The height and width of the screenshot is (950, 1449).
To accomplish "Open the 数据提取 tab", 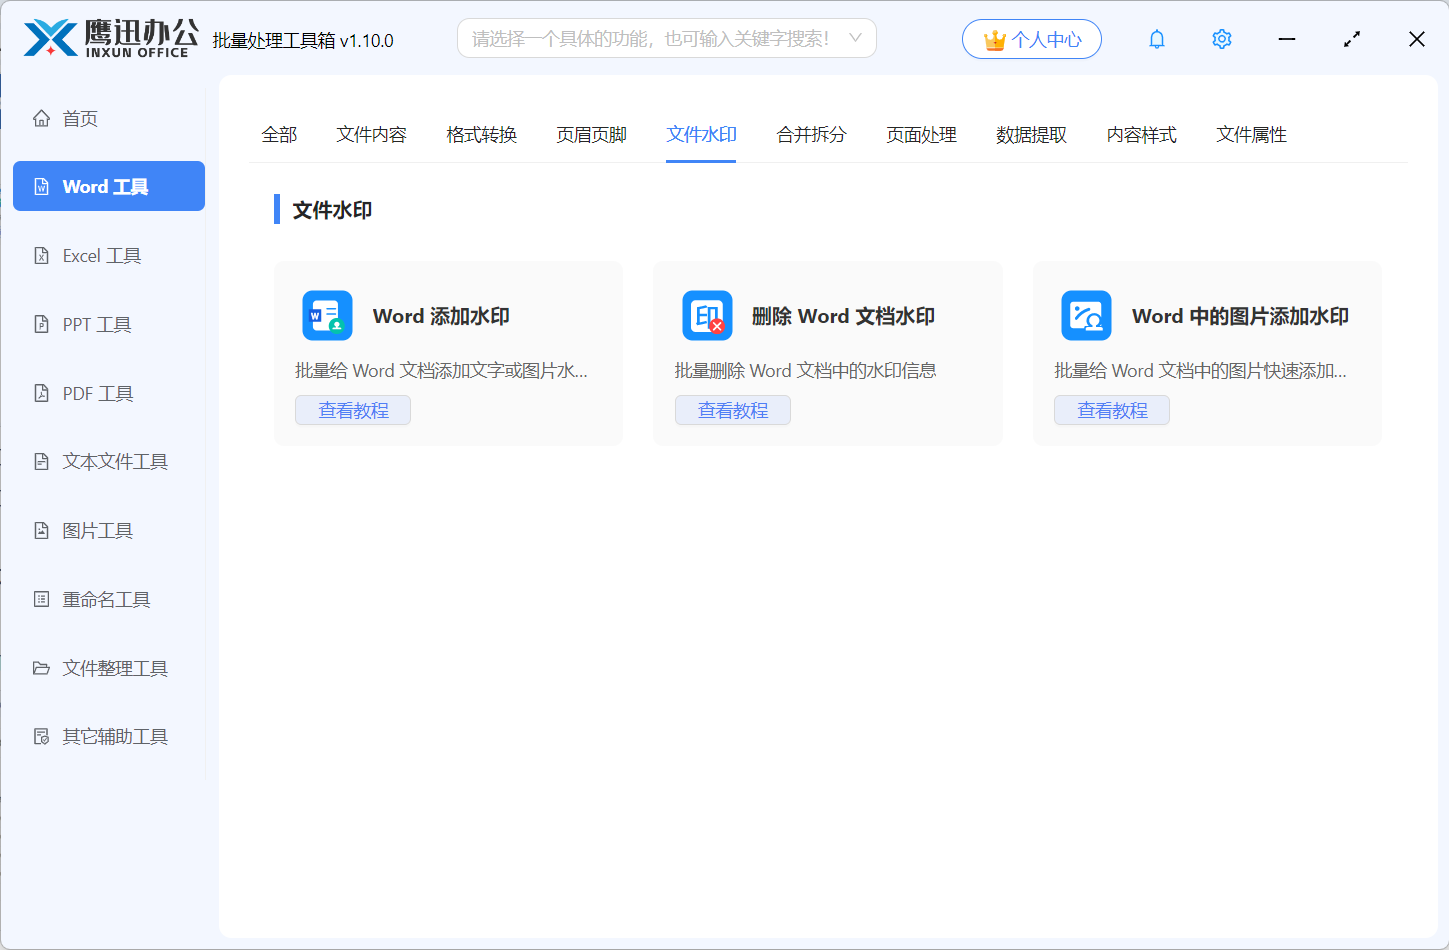I will point(1031,134).
